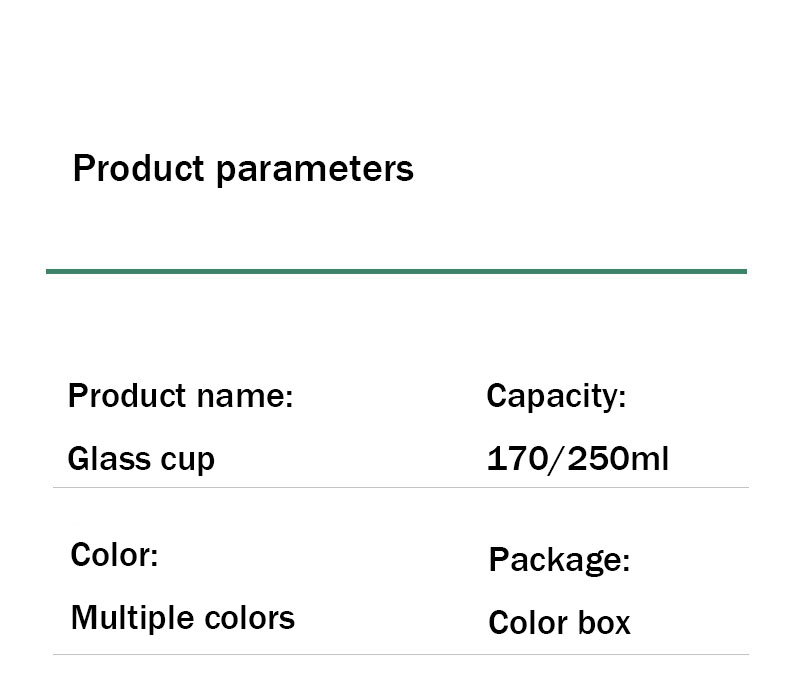Viewport: 790px width, 689px height.
Task: Click the gray line below Glass cup
Action: [401, 488]
